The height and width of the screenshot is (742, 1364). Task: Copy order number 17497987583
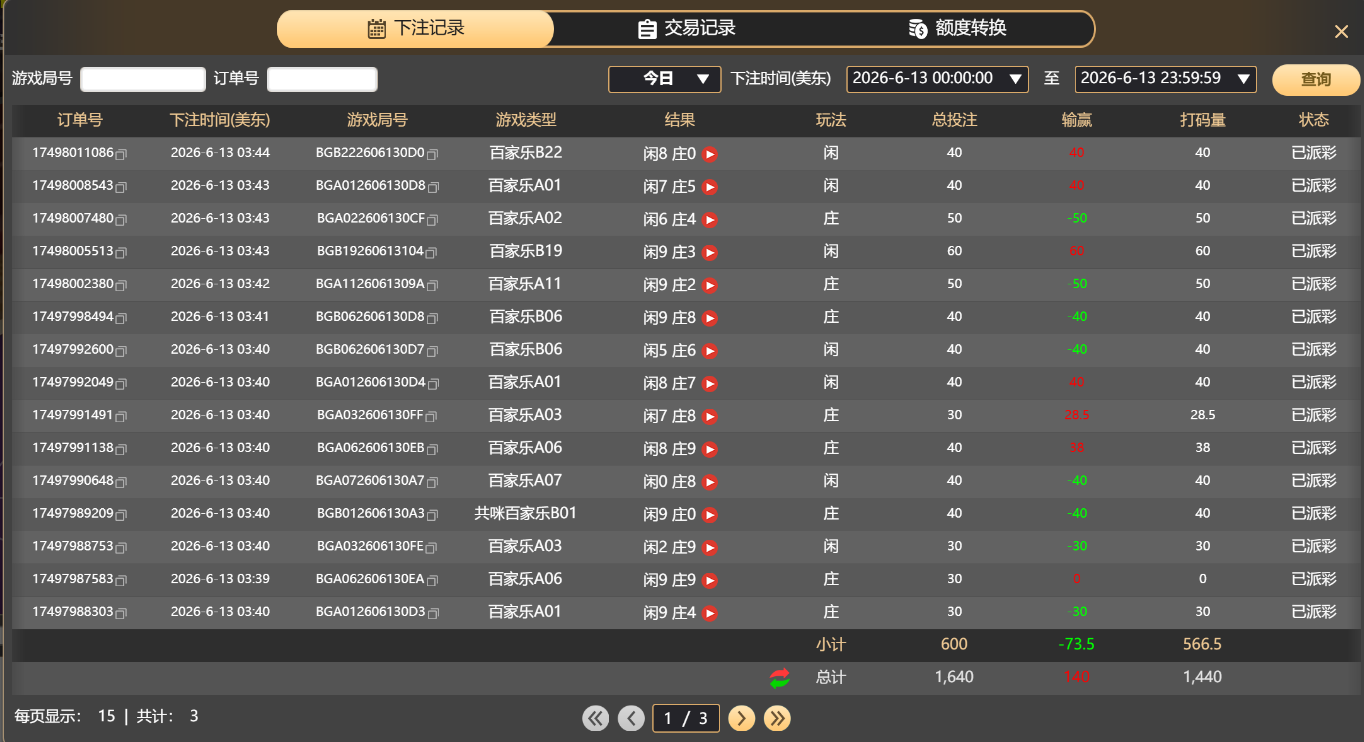pyautogui.click(x=121, y=581)
